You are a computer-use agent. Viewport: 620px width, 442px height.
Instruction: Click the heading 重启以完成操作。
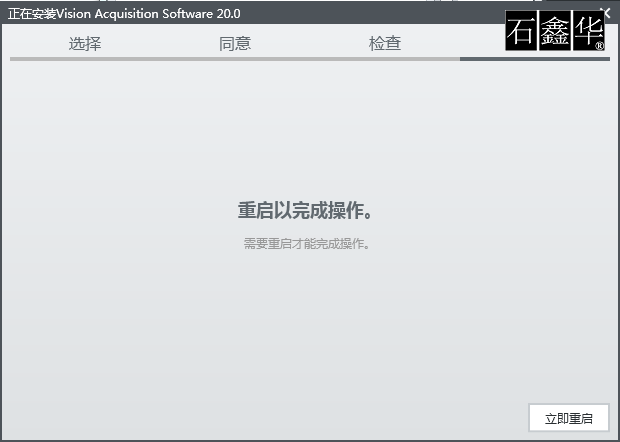[x=305, y=210]
